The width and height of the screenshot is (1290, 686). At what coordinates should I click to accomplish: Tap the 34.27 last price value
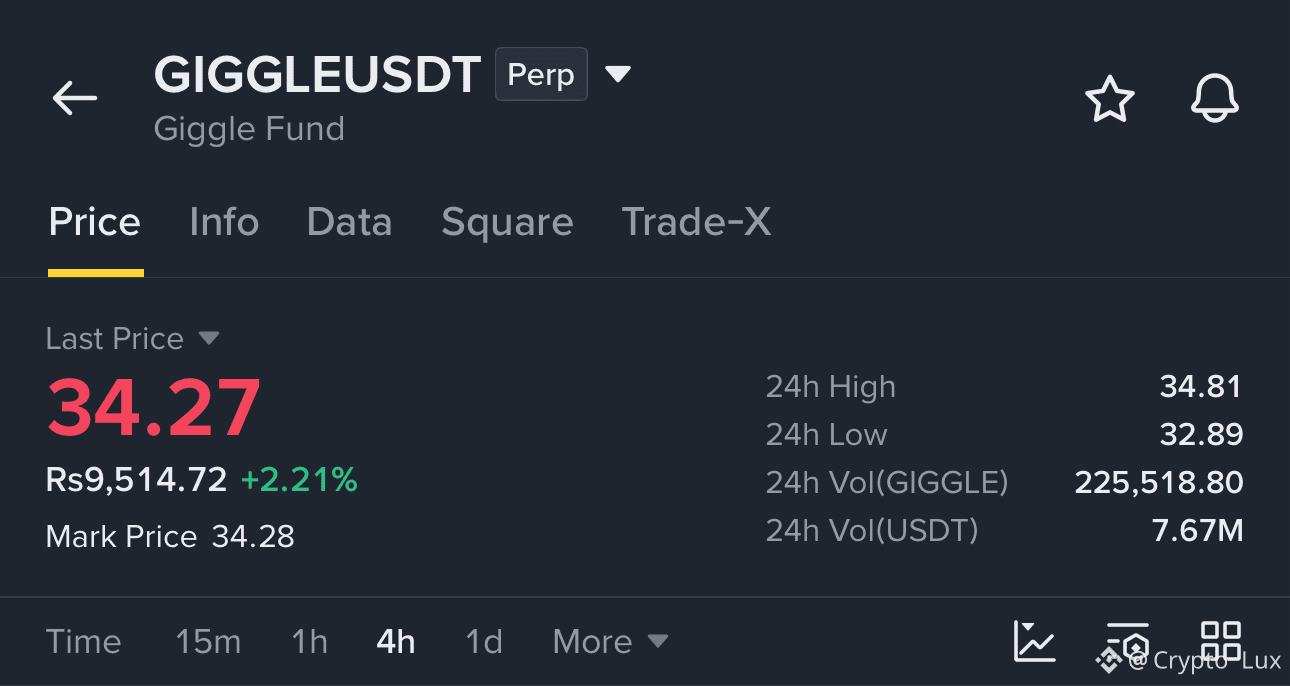point(154,408)
